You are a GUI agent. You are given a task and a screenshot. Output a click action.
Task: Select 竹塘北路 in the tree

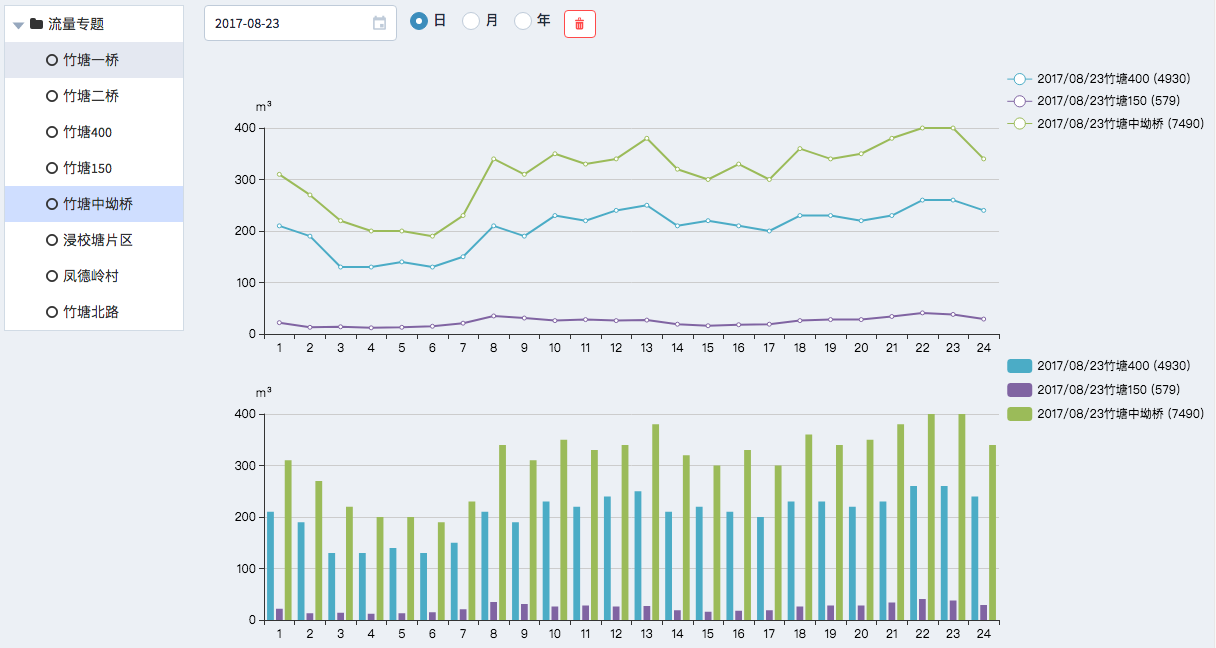point(91,312)
